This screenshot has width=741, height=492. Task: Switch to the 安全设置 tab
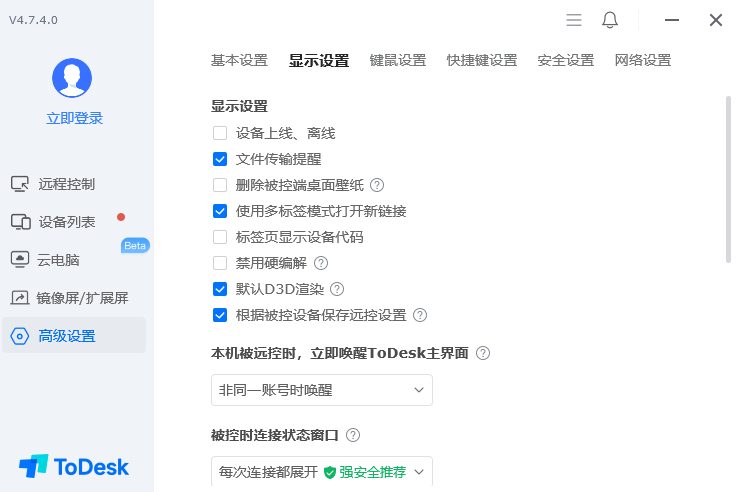(565, 60)
